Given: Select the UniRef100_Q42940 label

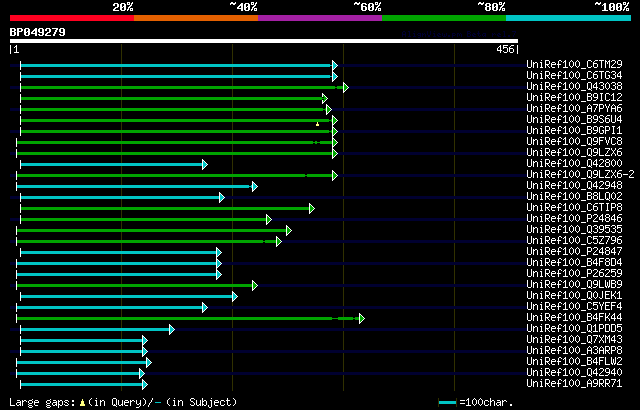Looking at the screenshot, I should tap(574, 372).
